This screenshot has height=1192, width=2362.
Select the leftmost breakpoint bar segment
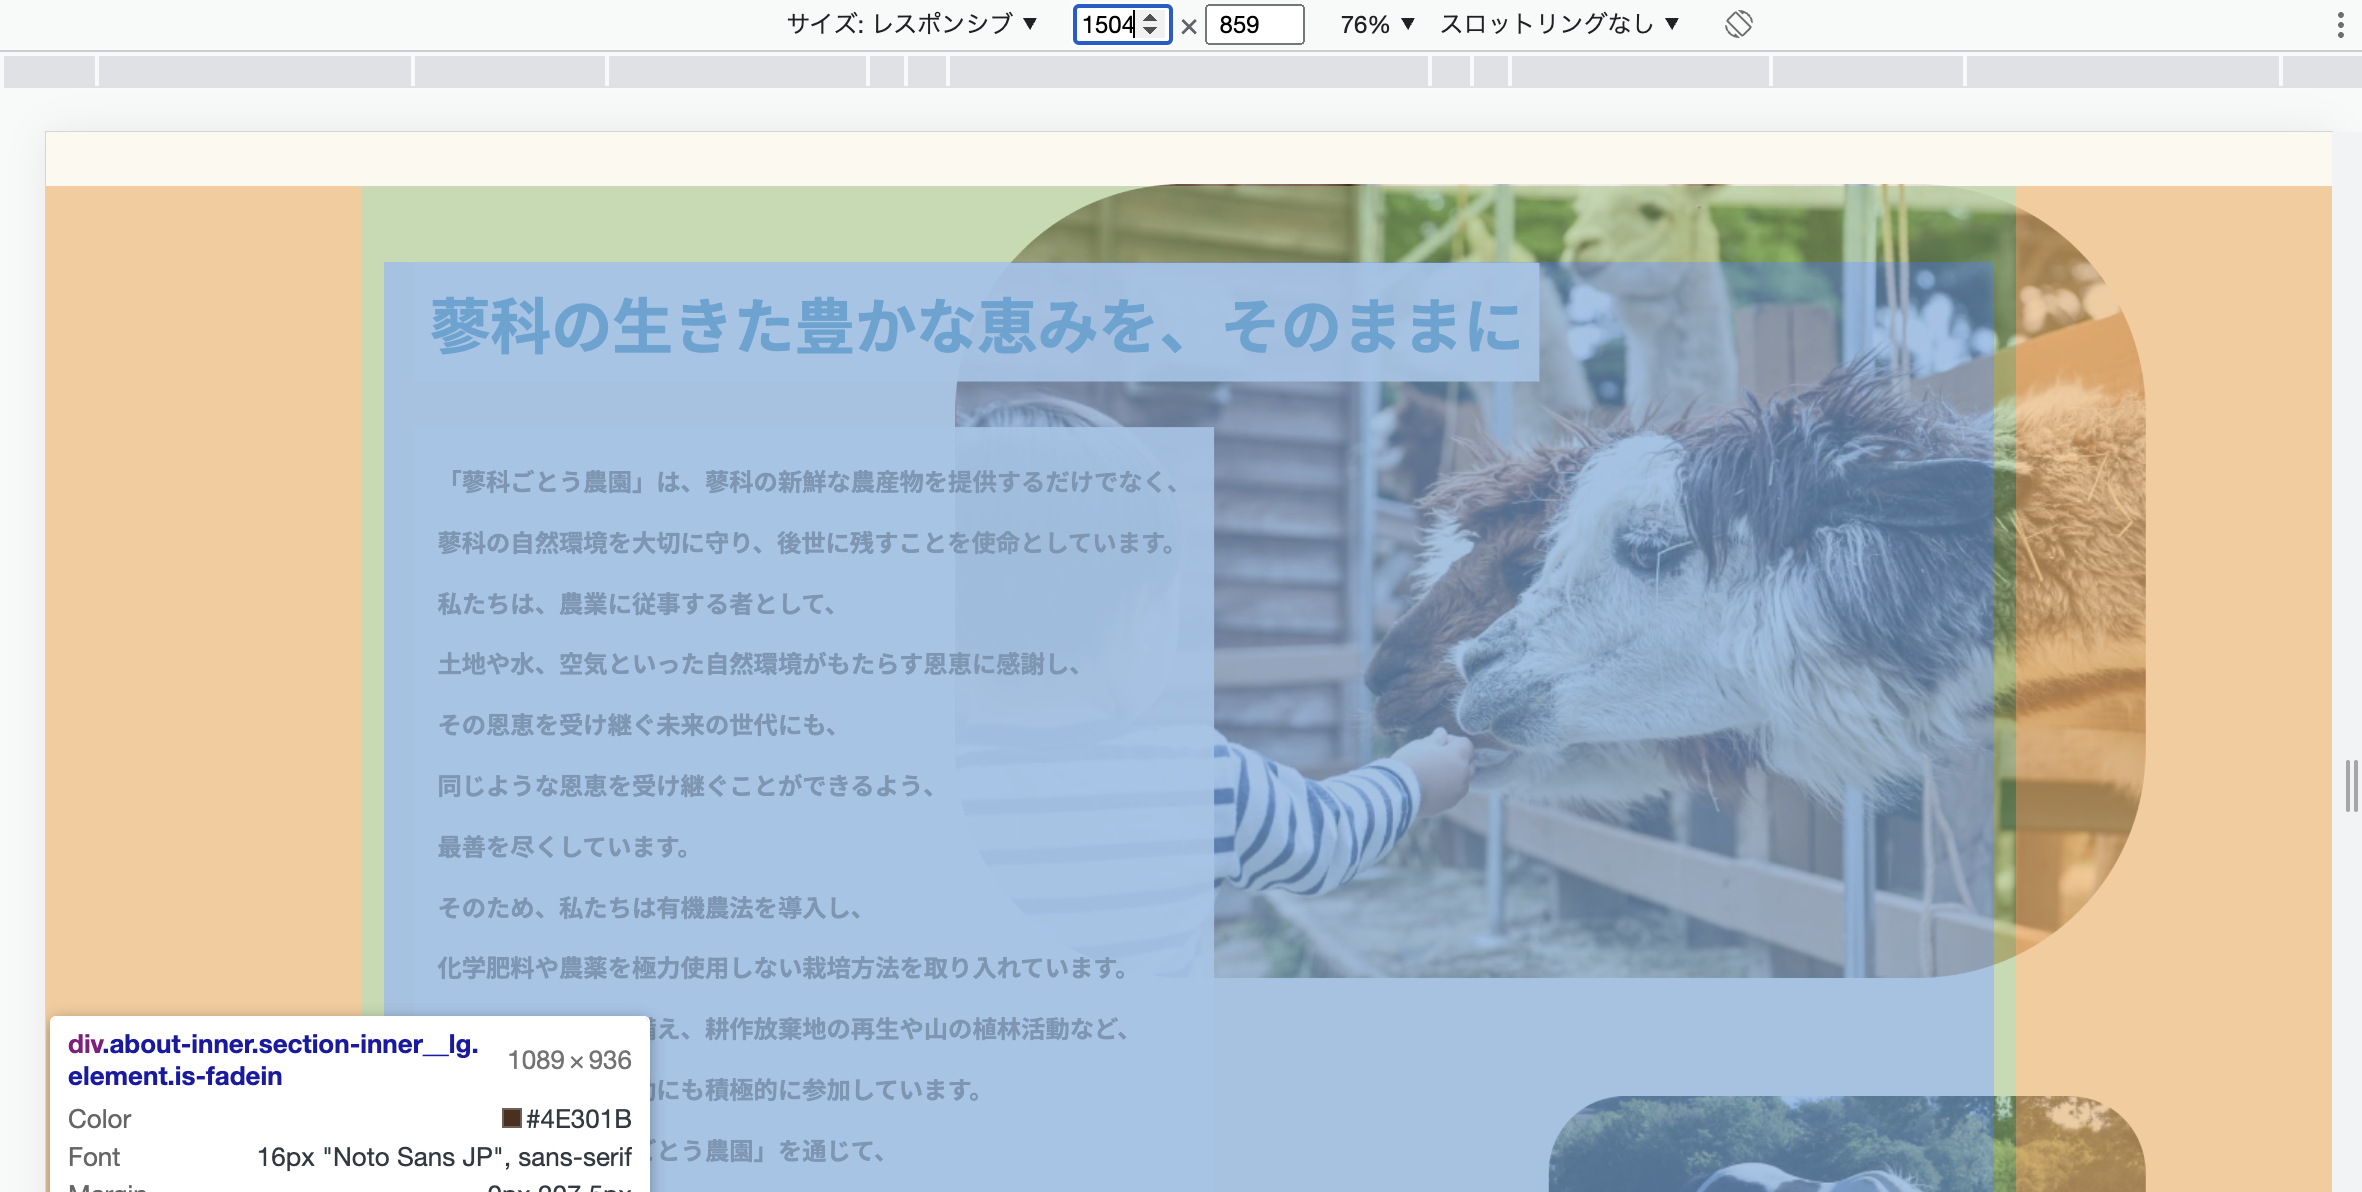pyautogui.click(x=50, y=71)
